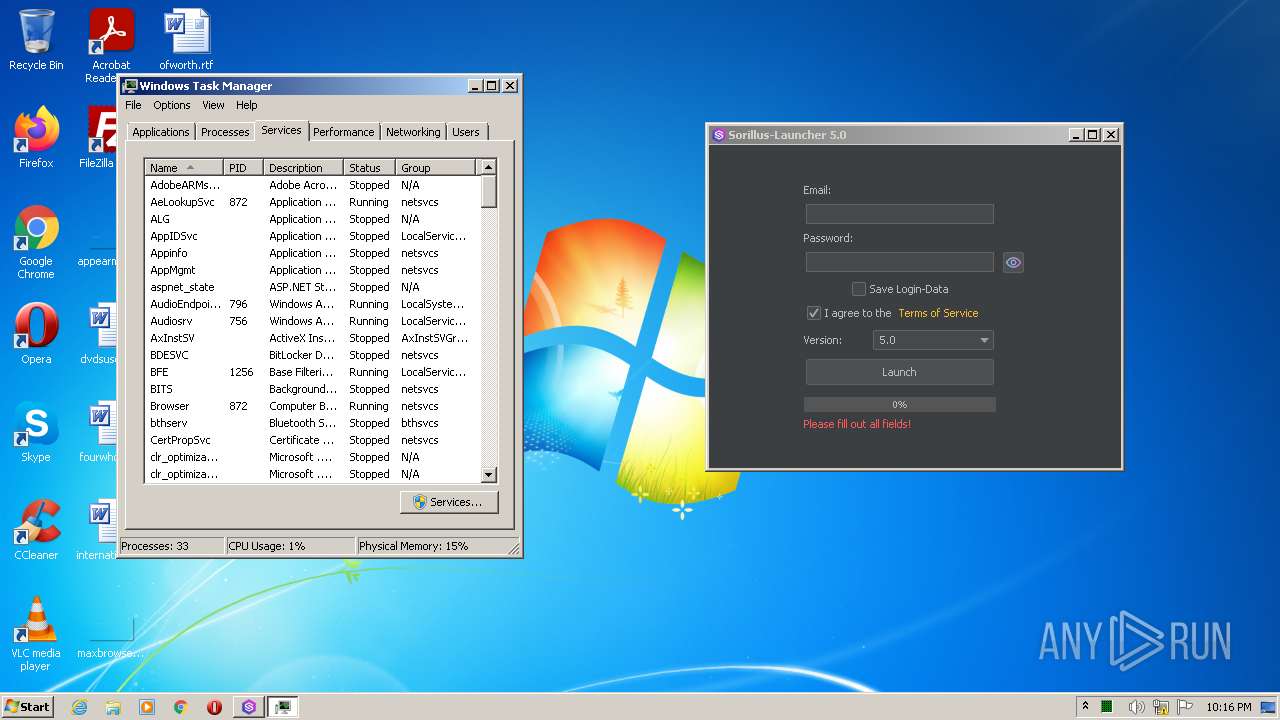This screenshot has height=720, width=1280.
Task: Click the Action Center flag tray icon
Action: 1185,706
